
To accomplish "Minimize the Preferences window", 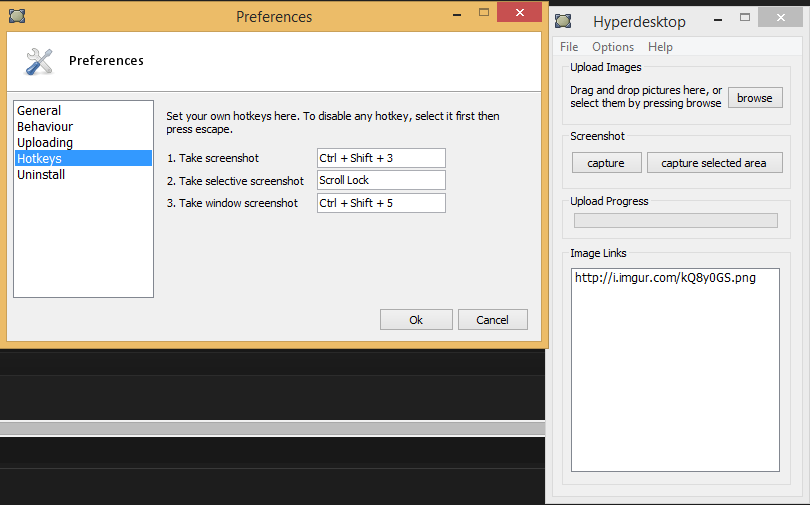I will pyautogui.click(x=457, y=14).
